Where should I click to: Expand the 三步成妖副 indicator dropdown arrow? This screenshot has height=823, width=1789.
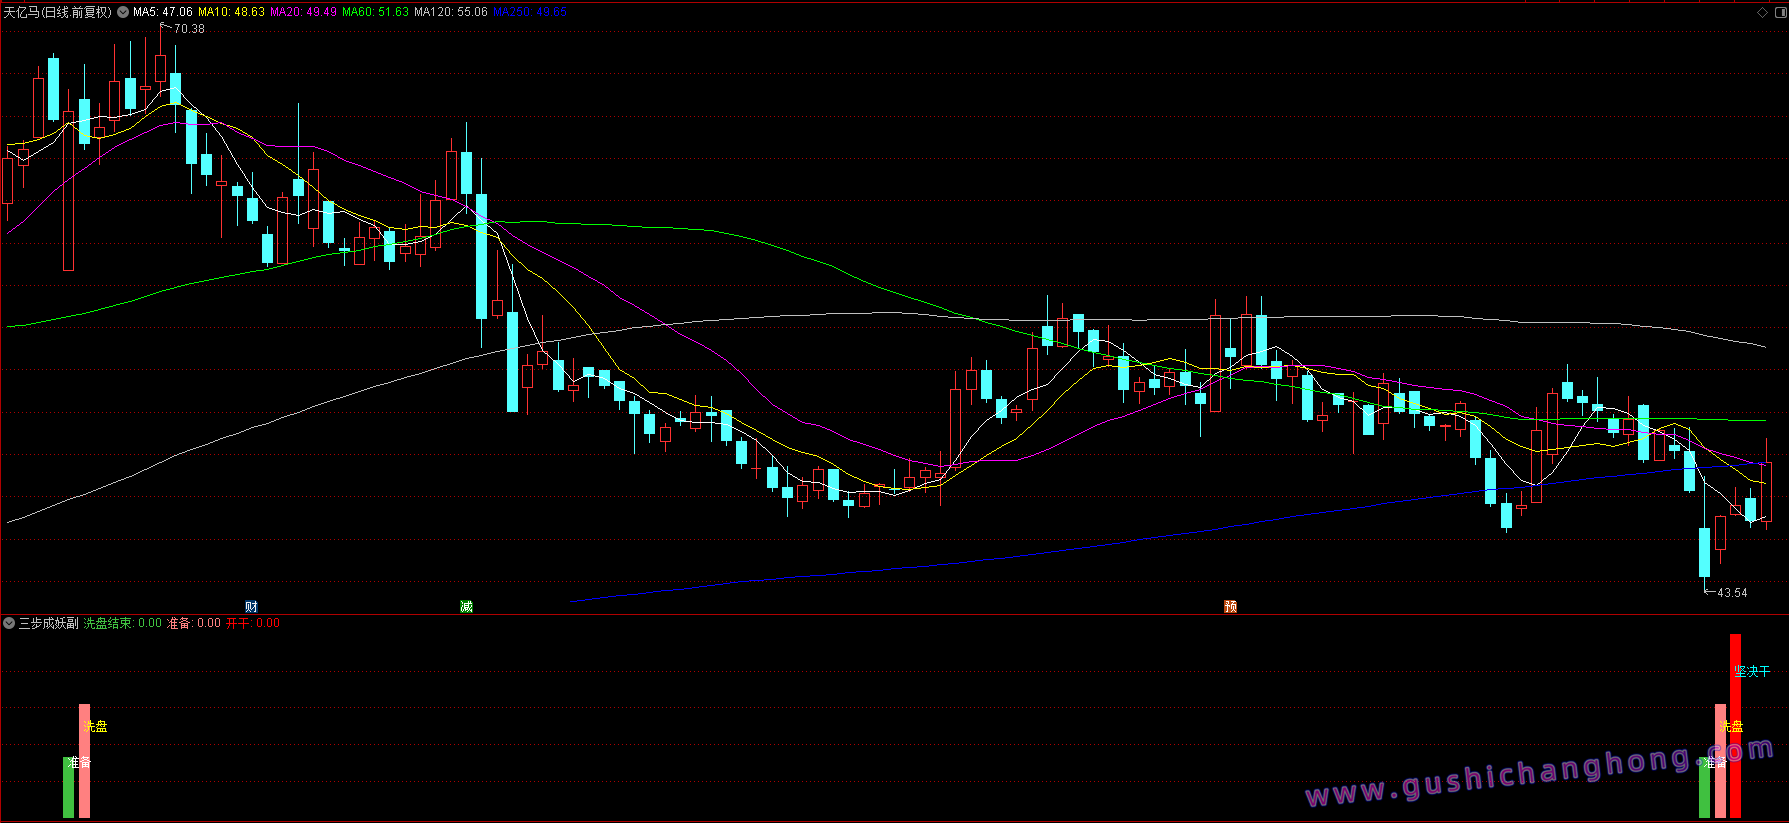(x=9, y=623)
